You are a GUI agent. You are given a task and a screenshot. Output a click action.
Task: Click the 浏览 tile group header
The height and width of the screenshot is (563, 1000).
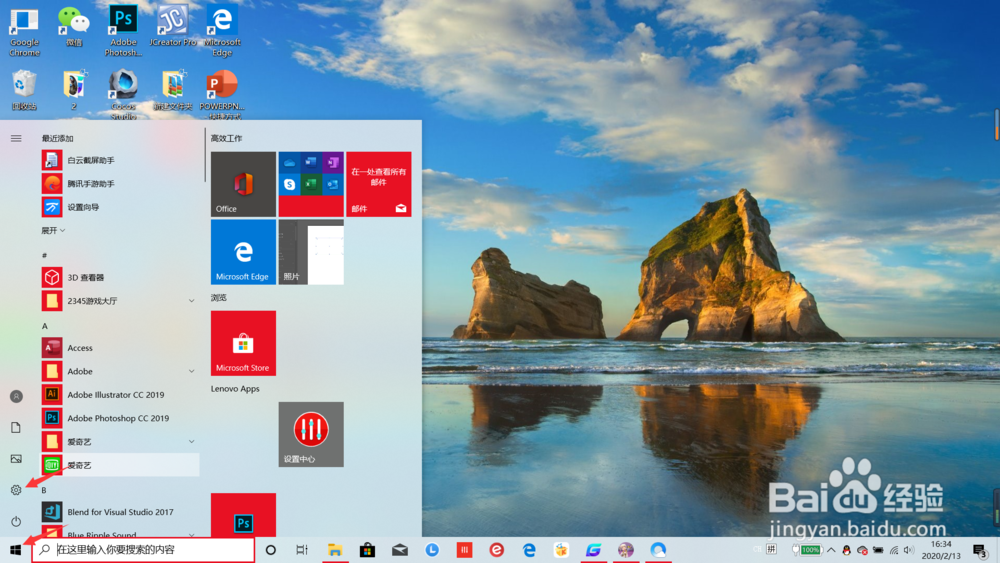coord(219,298)
